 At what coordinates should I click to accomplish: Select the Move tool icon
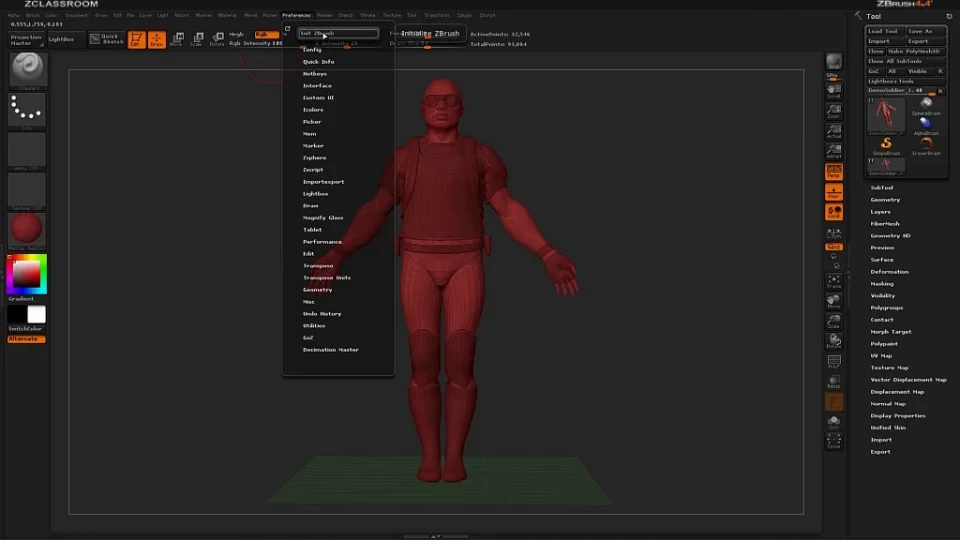pyautogui.click(x=176, y=40)
